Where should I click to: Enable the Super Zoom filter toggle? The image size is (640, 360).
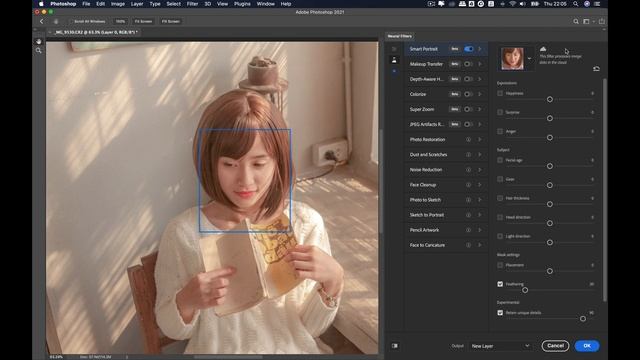(469, 109)
